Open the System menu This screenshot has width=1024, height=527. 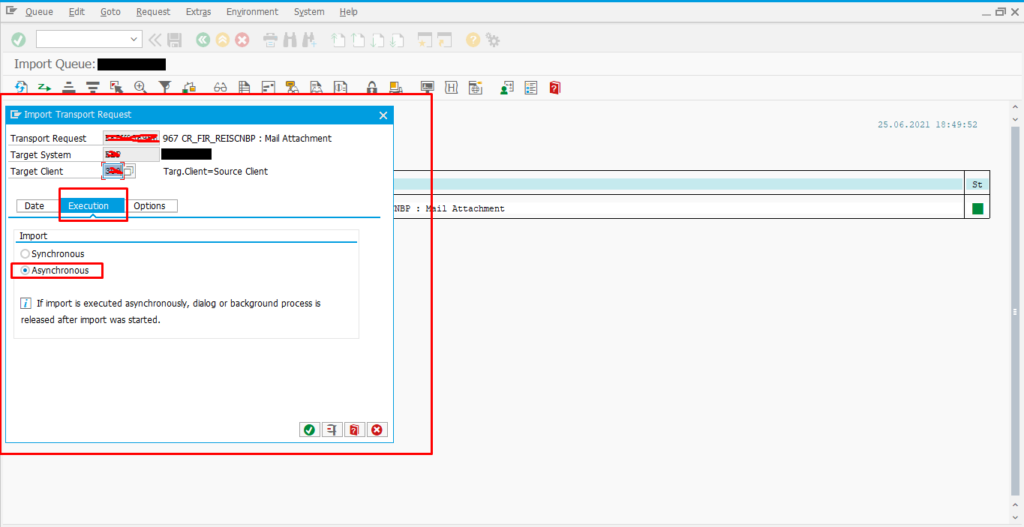309,12
